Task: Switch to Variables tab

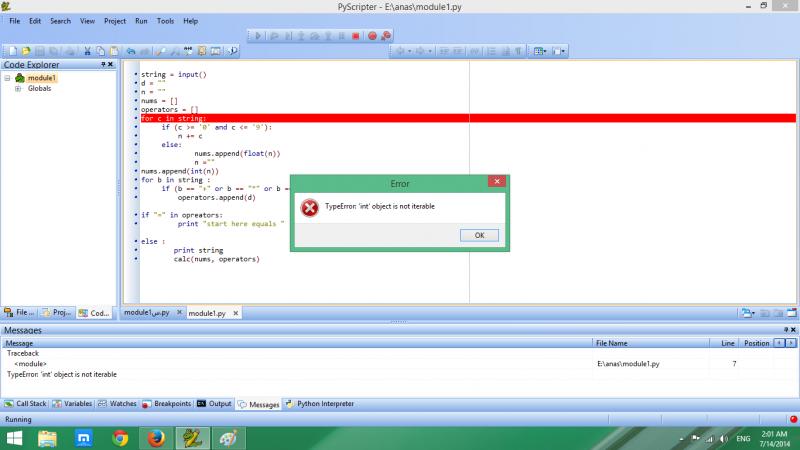Action: 72,404
